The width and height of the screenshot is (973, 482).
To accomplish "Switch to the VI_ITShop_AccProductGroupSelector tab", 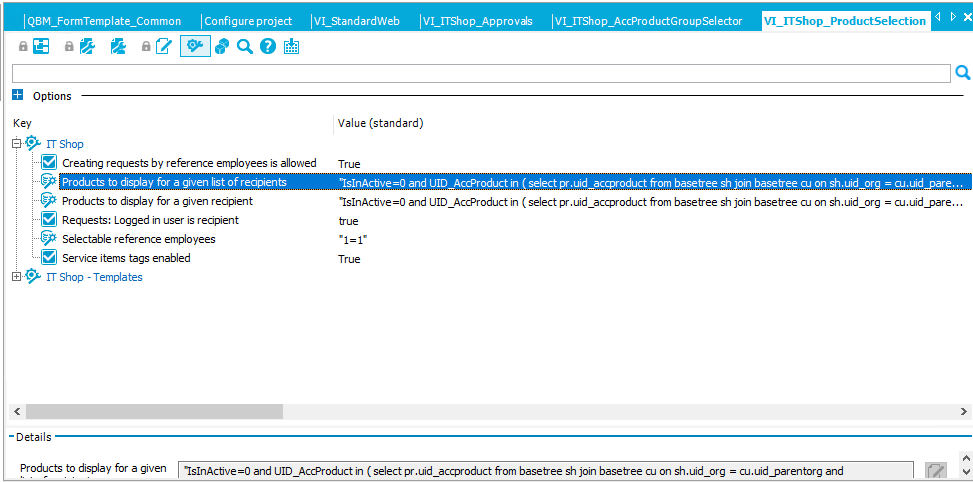I will pyautogui.click(x=649, y=21).
